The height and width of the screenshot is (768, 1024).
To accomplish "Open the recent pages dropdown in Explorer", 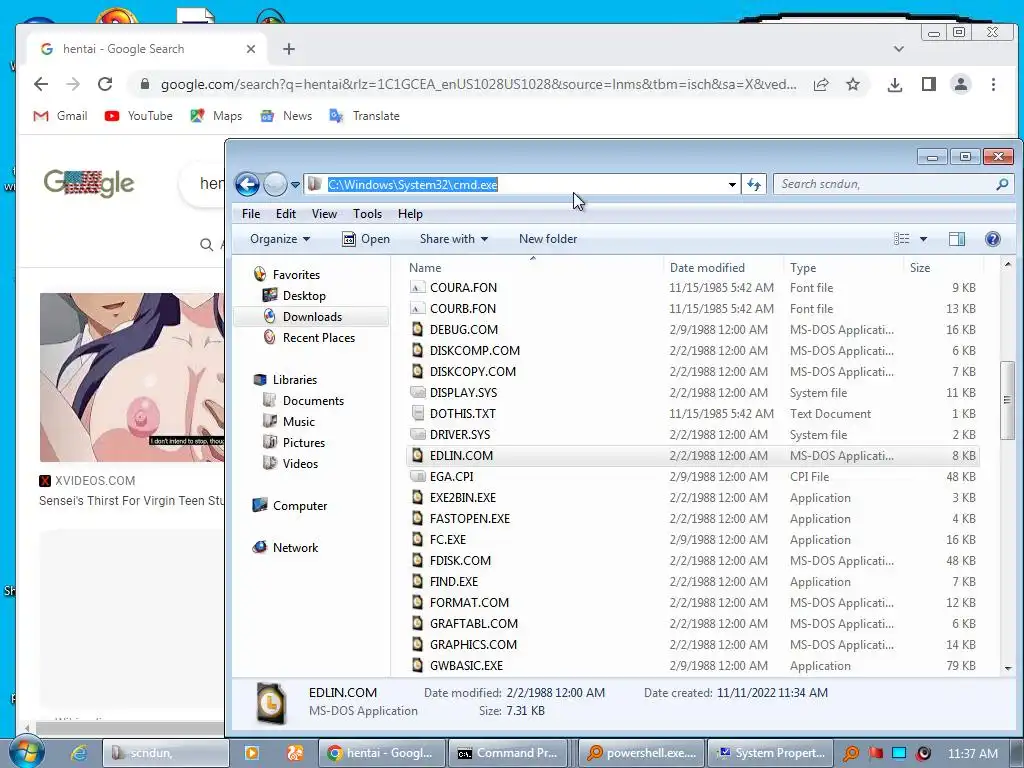I will click(295, 185).
